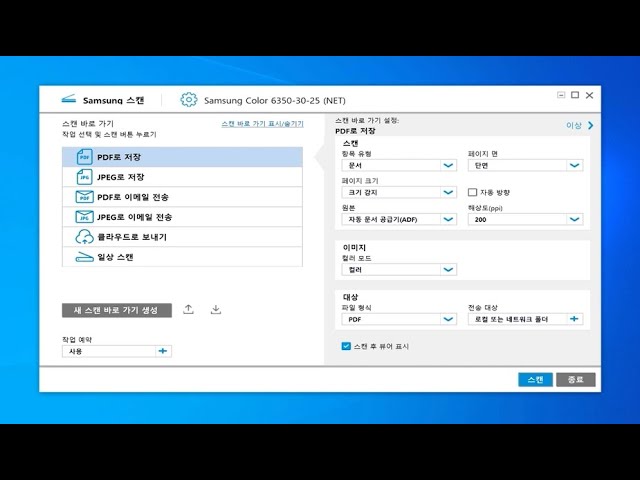Click the PDF email envelope icon

tap(84, 197)
